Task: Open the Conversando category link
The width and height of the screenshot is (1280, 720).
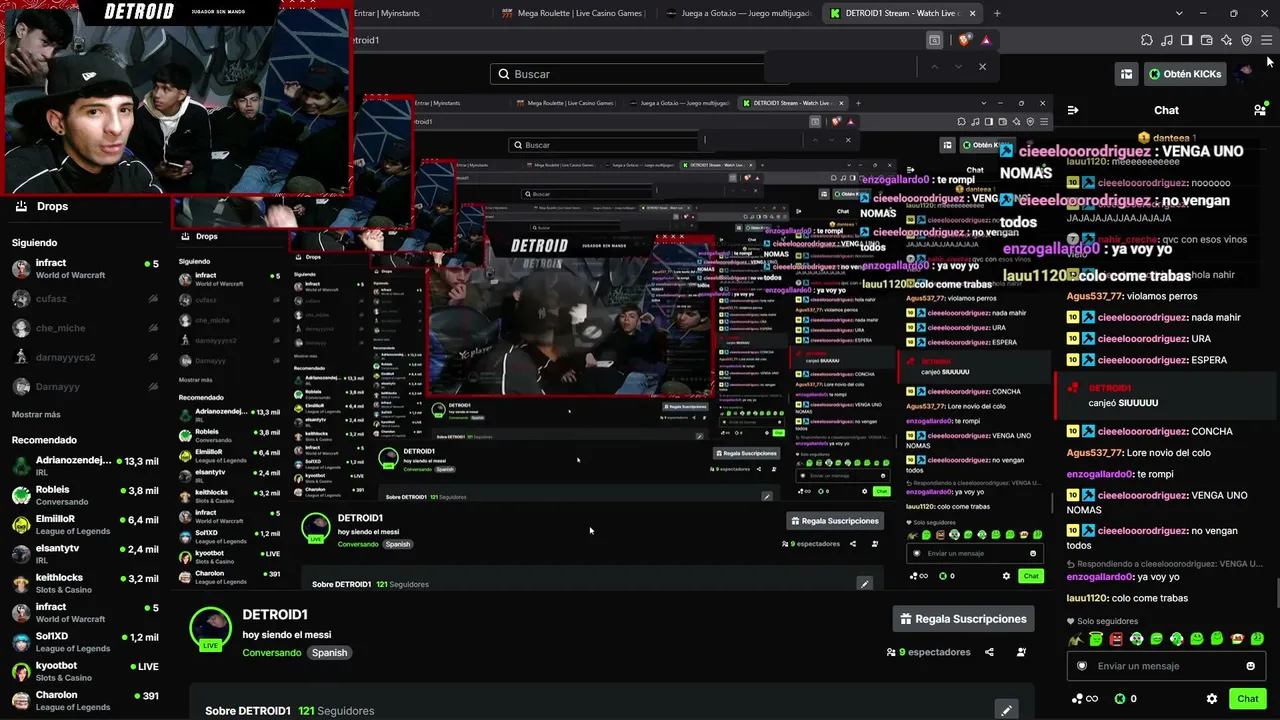Action: 271,653
